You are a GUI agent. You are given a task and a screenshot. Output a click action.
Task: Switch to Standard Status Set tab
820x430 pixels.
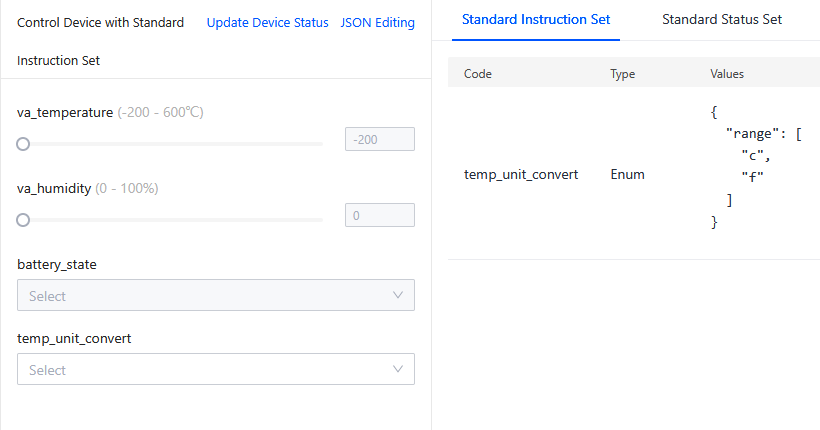pos(722,19)
